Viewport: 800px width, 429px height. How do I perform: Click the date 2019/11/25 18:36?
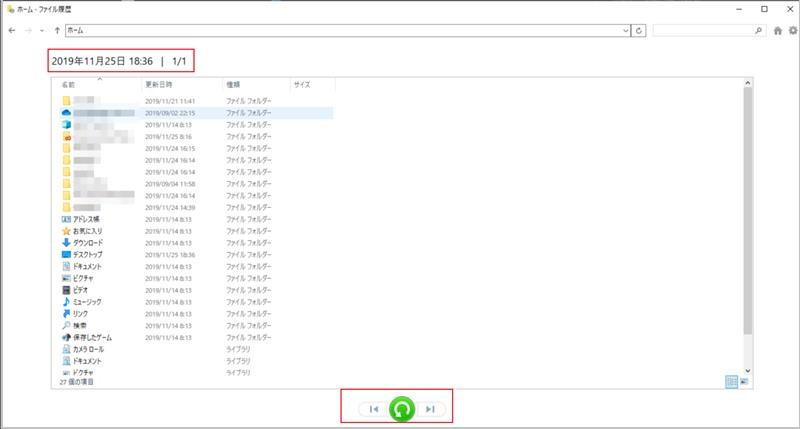point(170,255)
